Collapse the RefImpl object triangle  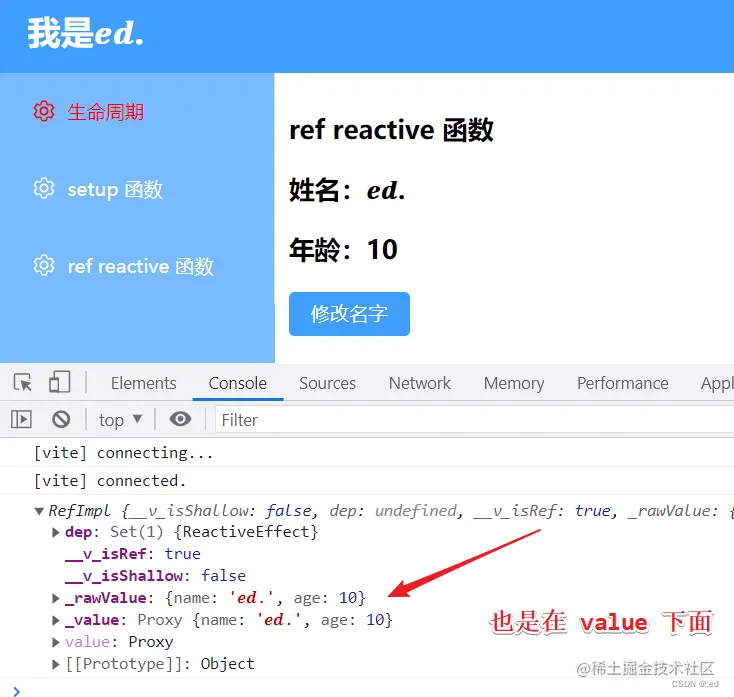pos(39,511)
